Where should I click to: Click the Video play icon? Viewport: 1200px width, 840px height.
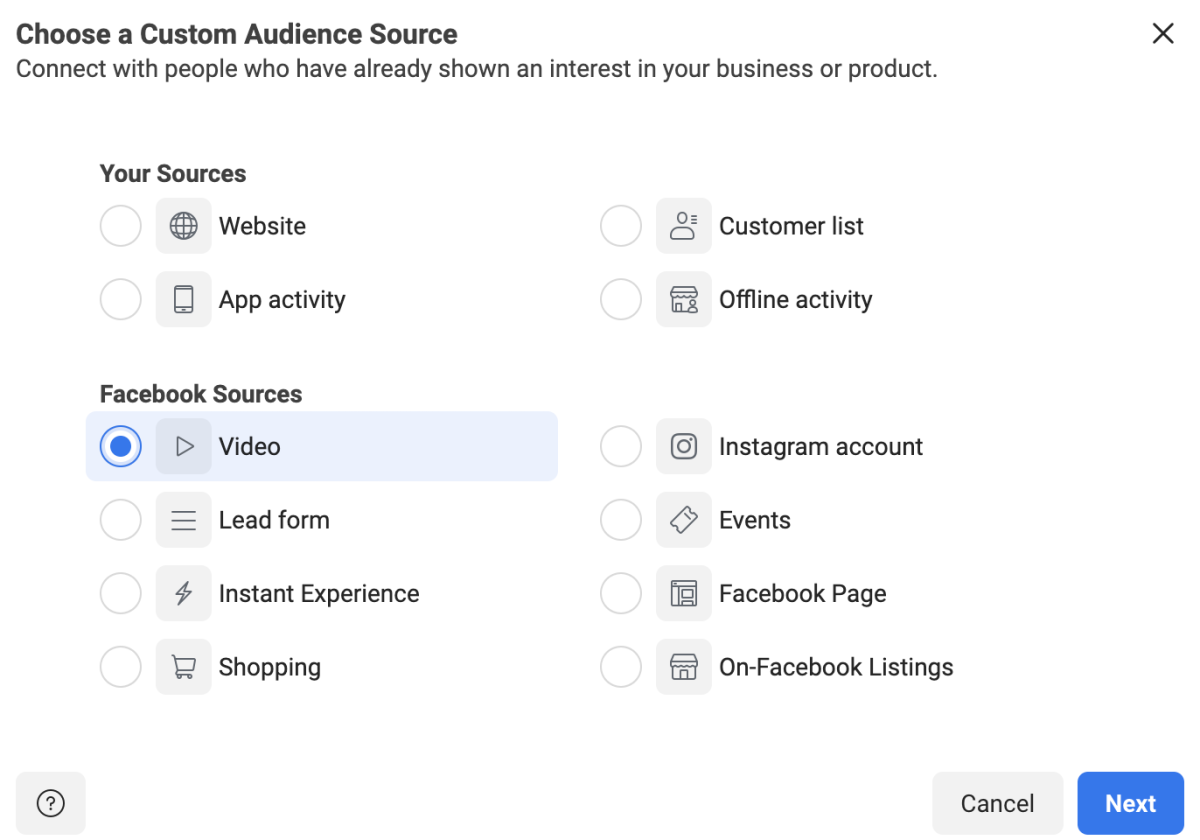(183, 446)
